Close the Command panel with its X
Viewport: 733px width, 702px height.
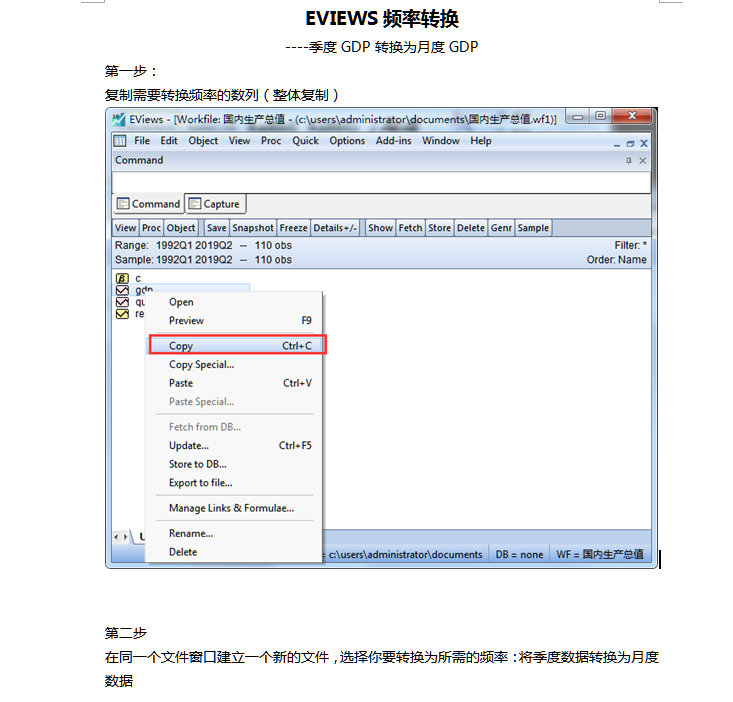tap(643, 160)
